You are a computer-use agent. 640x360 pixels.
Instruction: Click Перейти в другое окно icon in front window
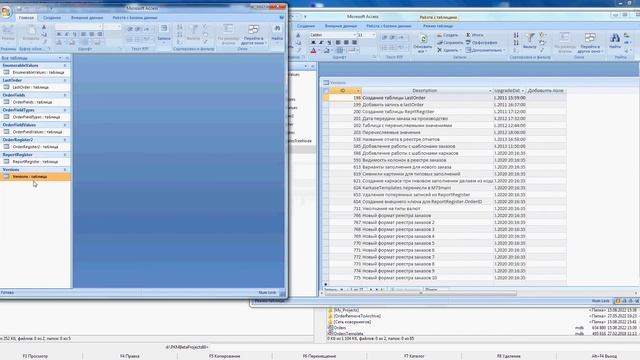point(253,29)
